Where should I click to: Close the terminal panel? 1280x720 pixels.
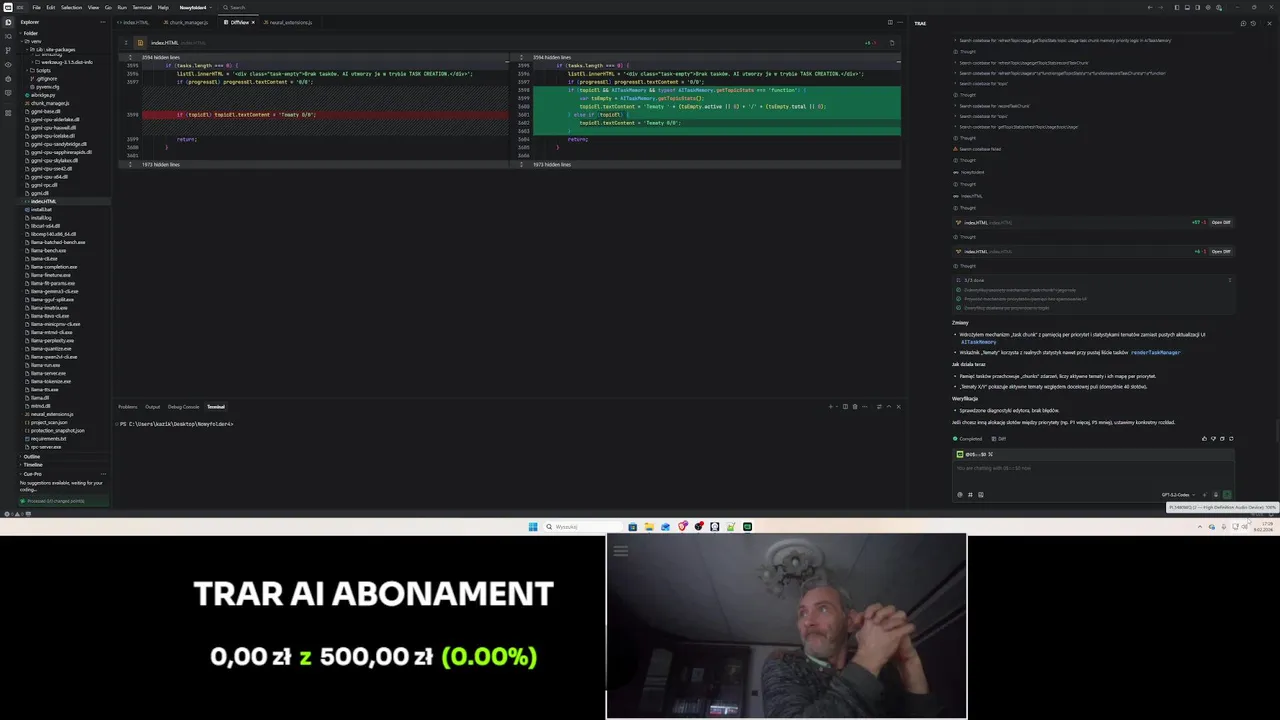pyautogui.click(x=899, y=406)
